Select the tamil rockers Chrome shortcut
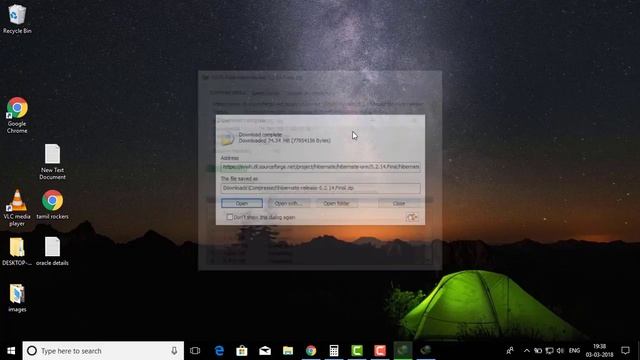 (52, 204)
